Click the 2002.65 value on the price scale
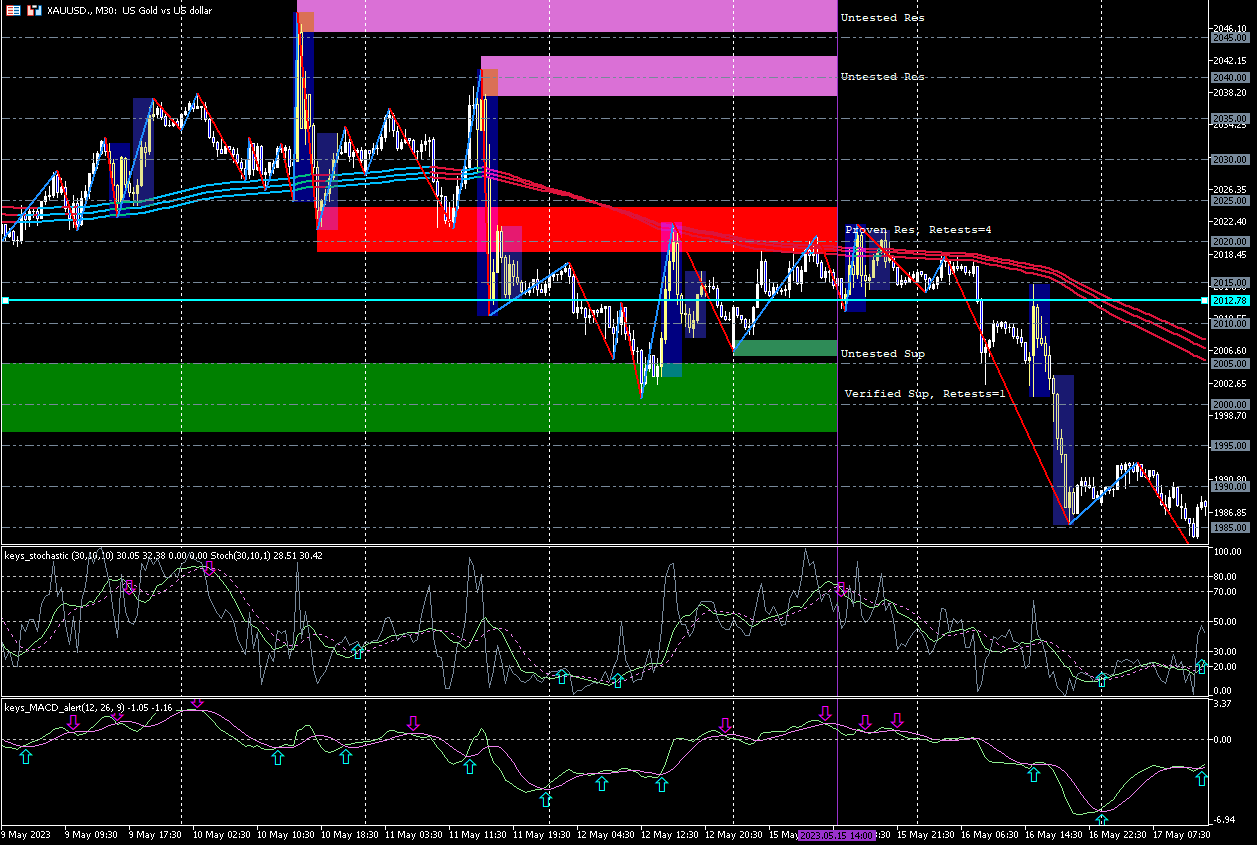The image size is (1257, 845). (x=1229, y=383)
